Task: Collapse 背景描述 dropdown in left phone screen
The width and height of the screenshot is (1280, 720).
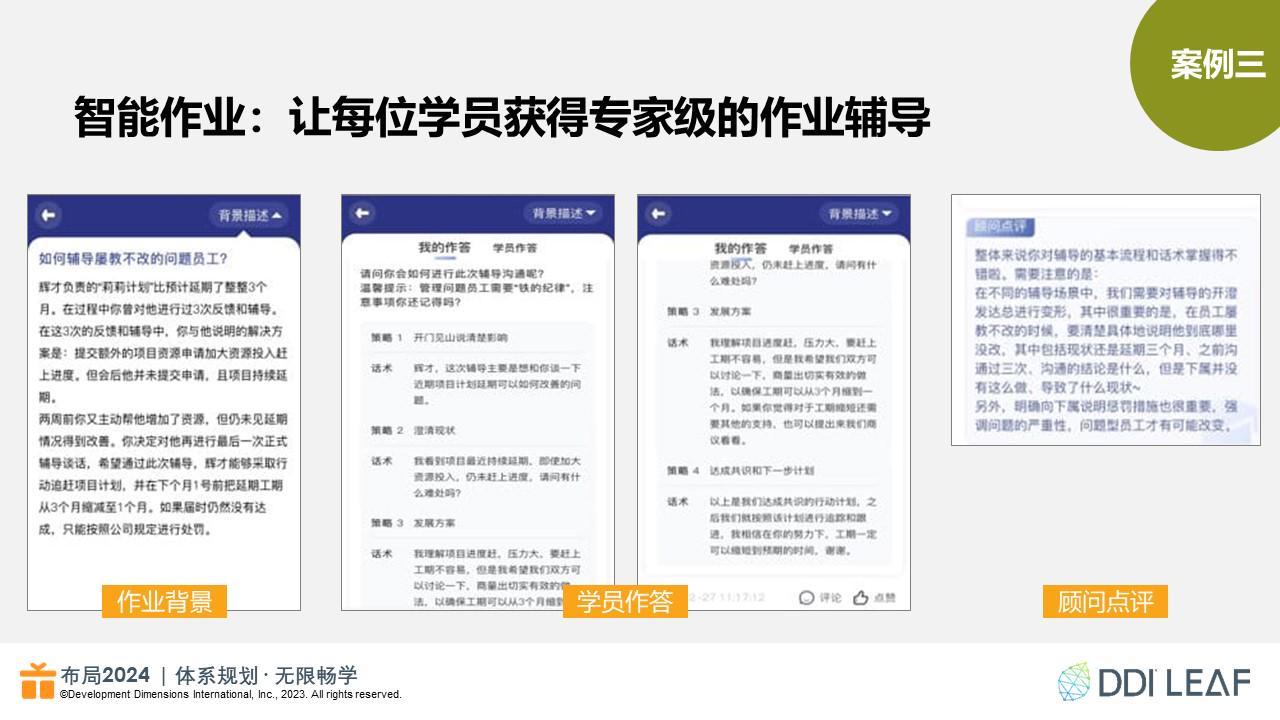Action: 250,215
